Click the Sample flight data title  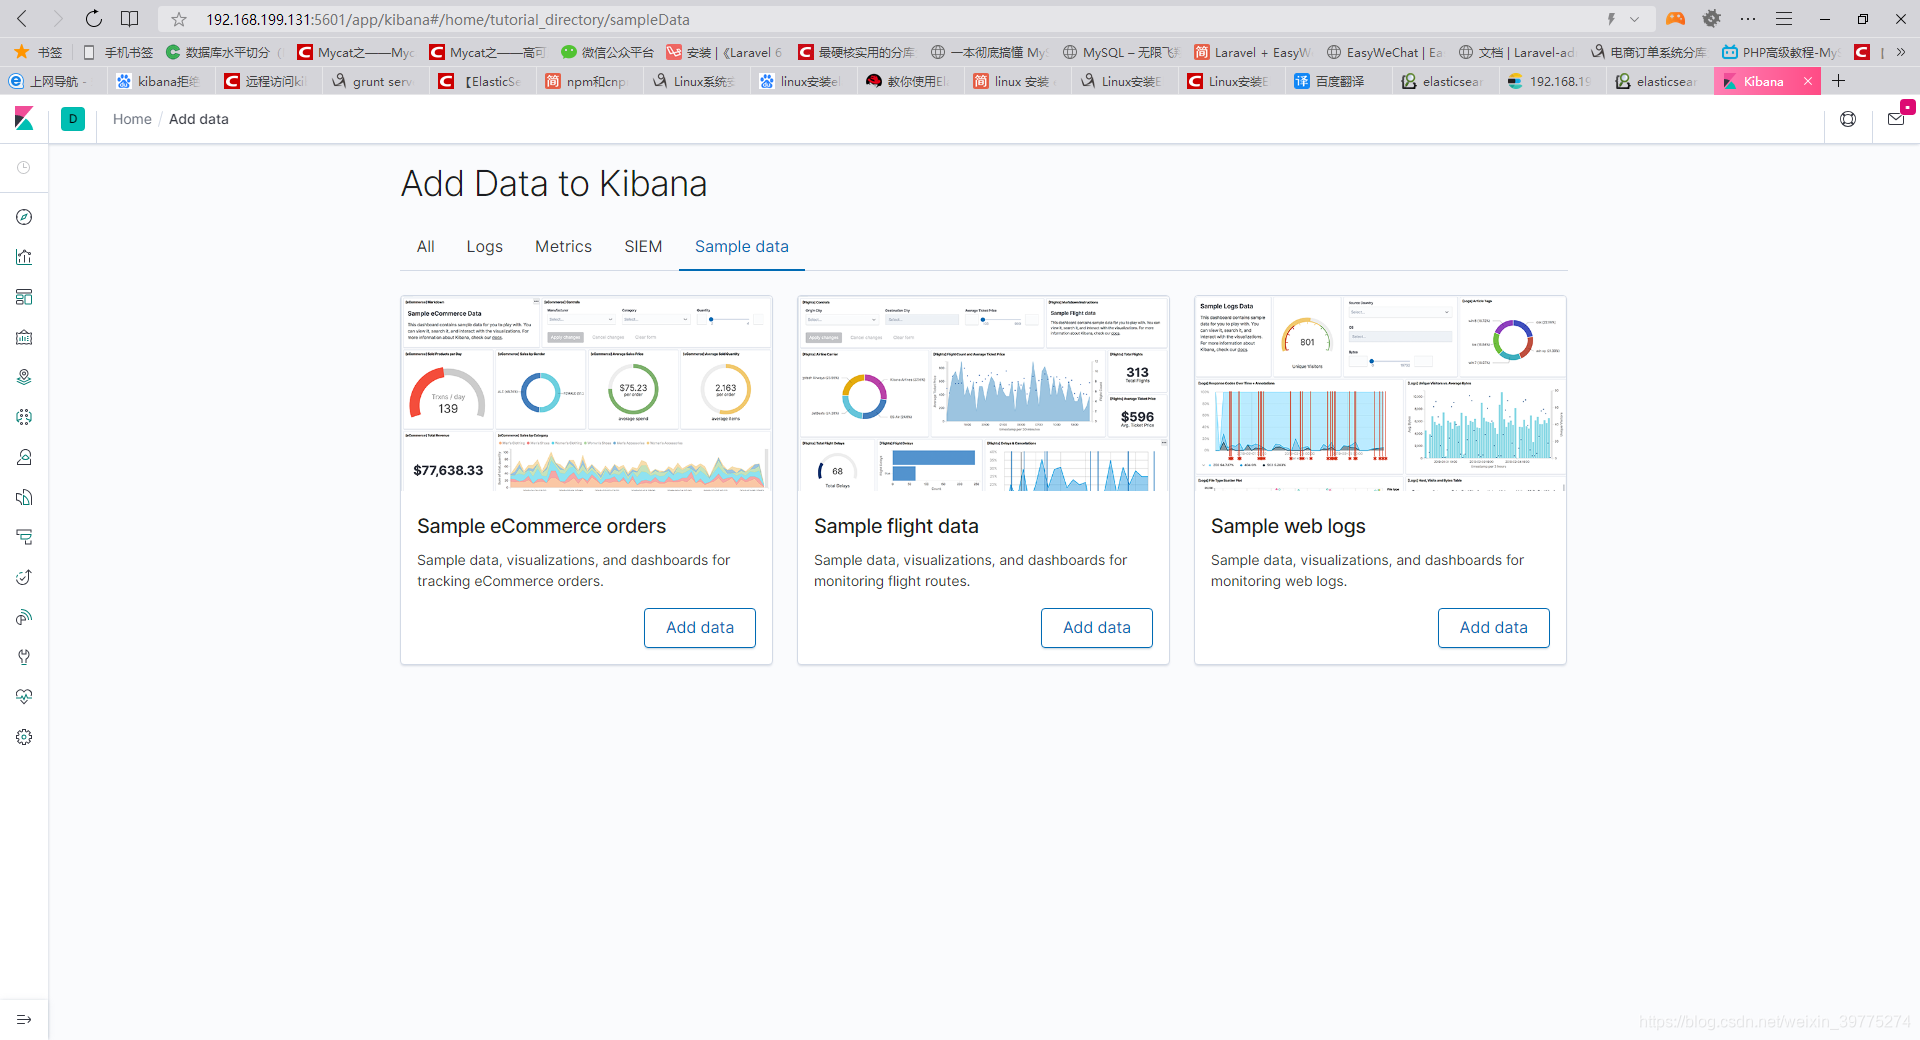[896, 526]
